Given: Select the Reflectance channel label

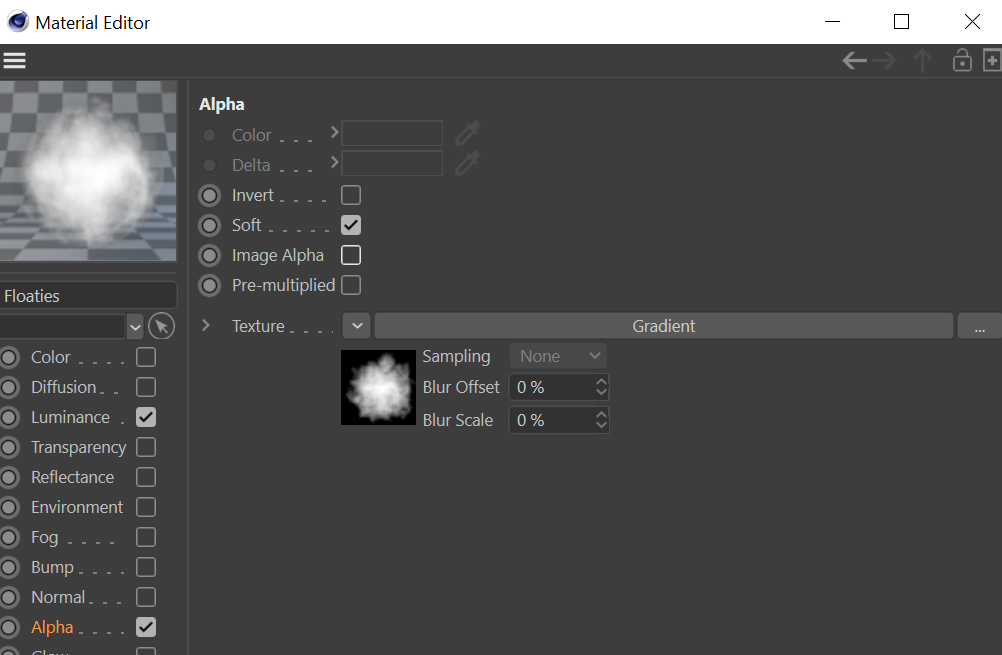Looking at the screenshot, I should click(x=72, y=477).
